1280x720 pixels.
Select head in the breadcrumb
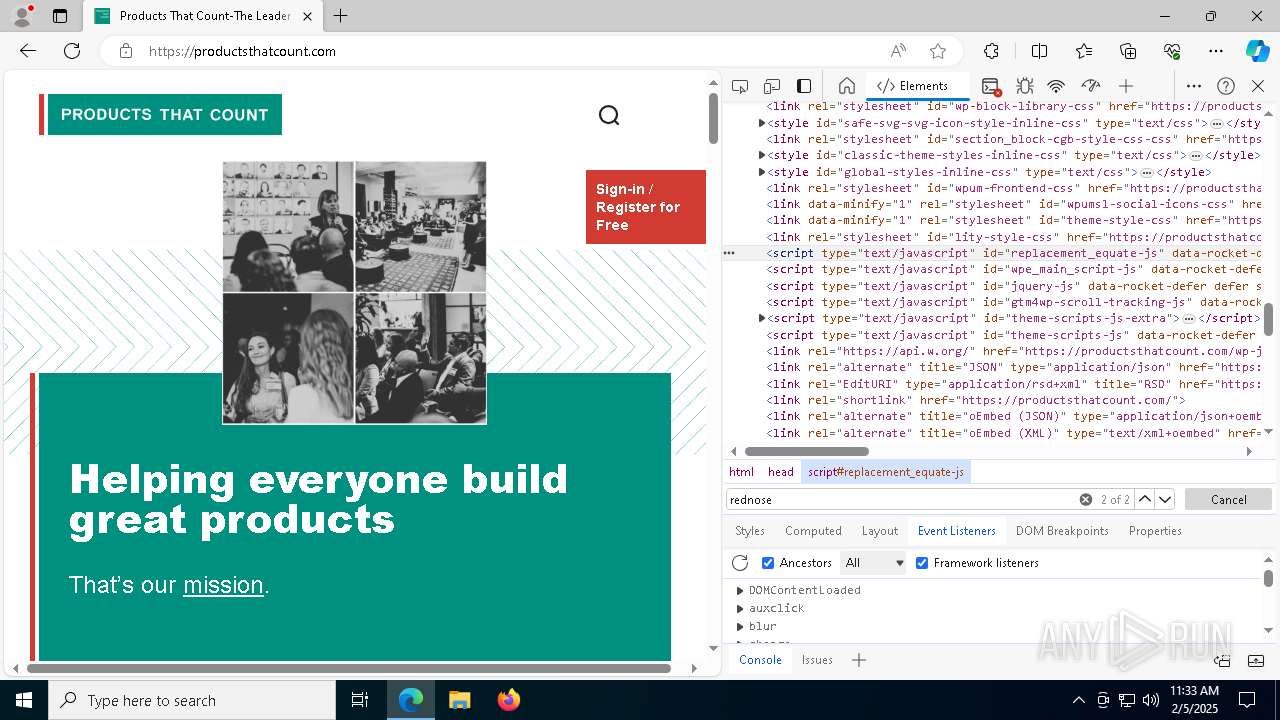(781, 472)
